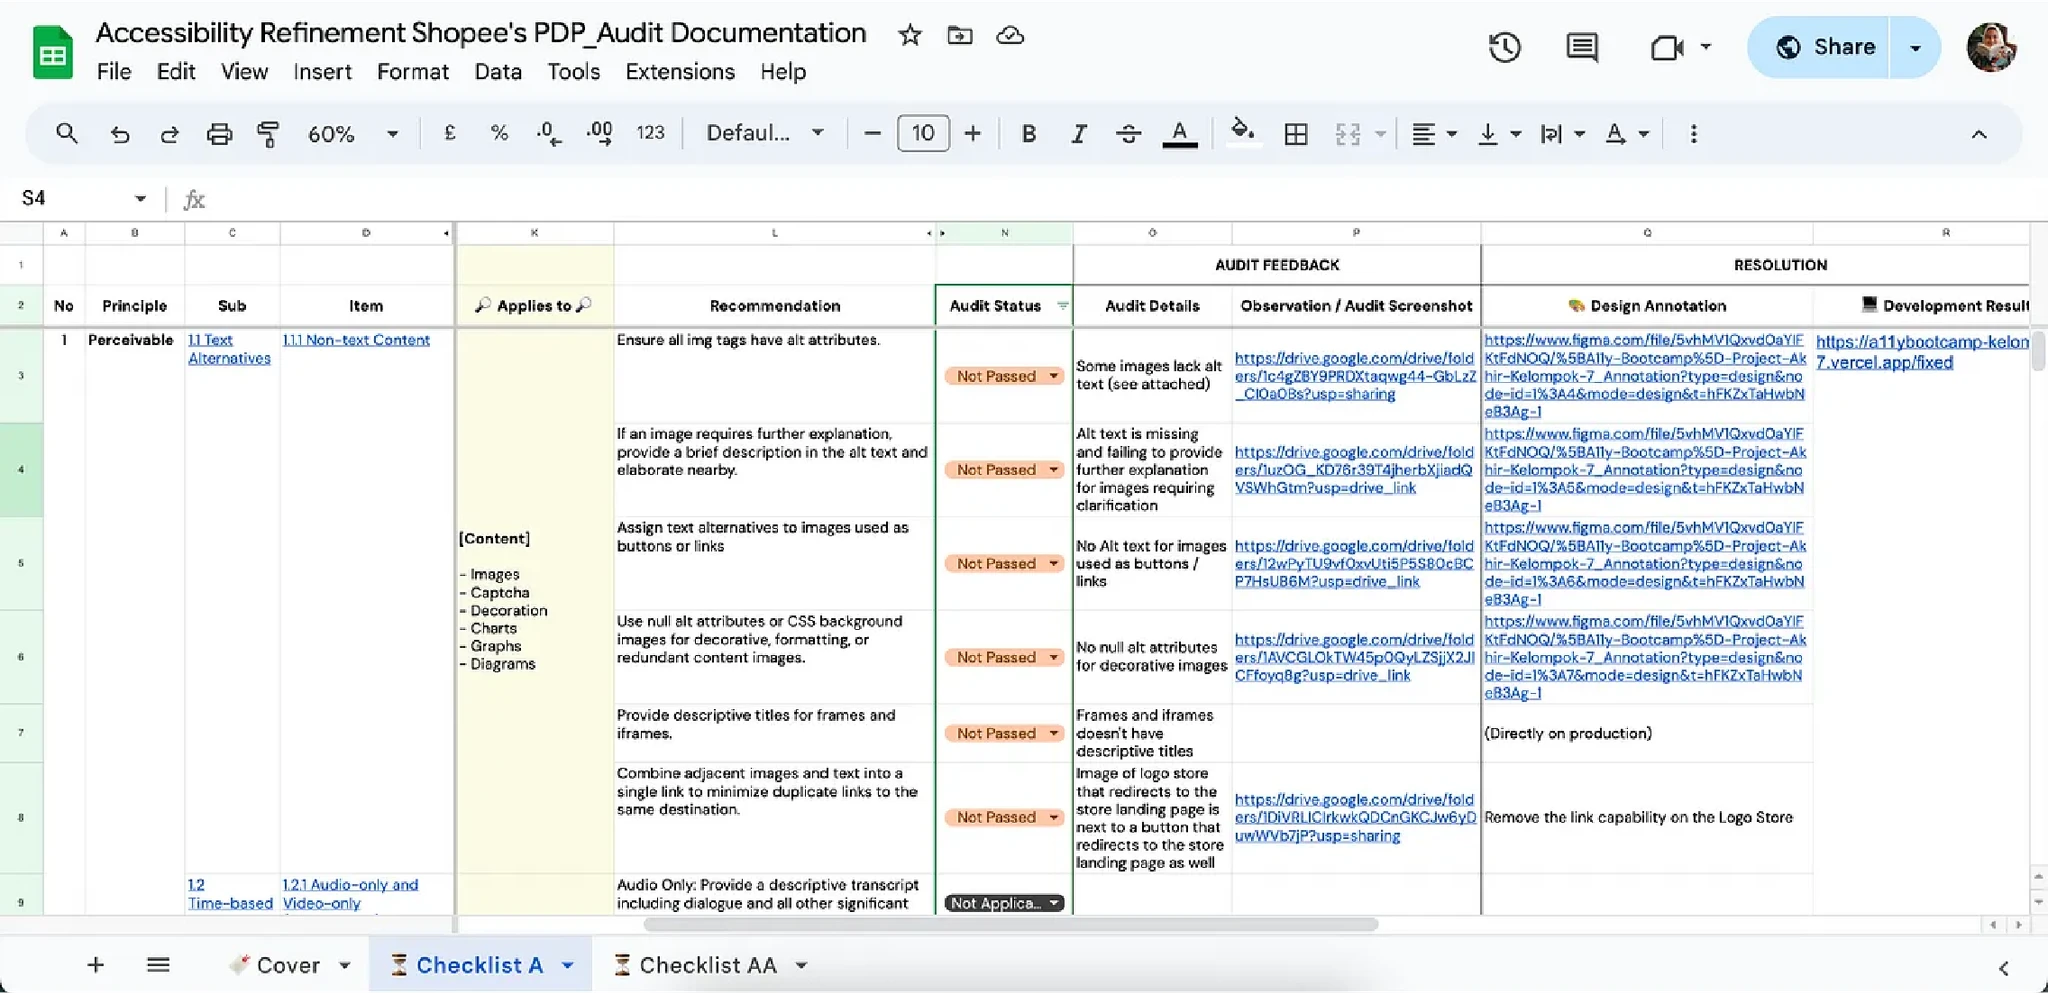
Task: Format as percent
Action: click(499, 133)
